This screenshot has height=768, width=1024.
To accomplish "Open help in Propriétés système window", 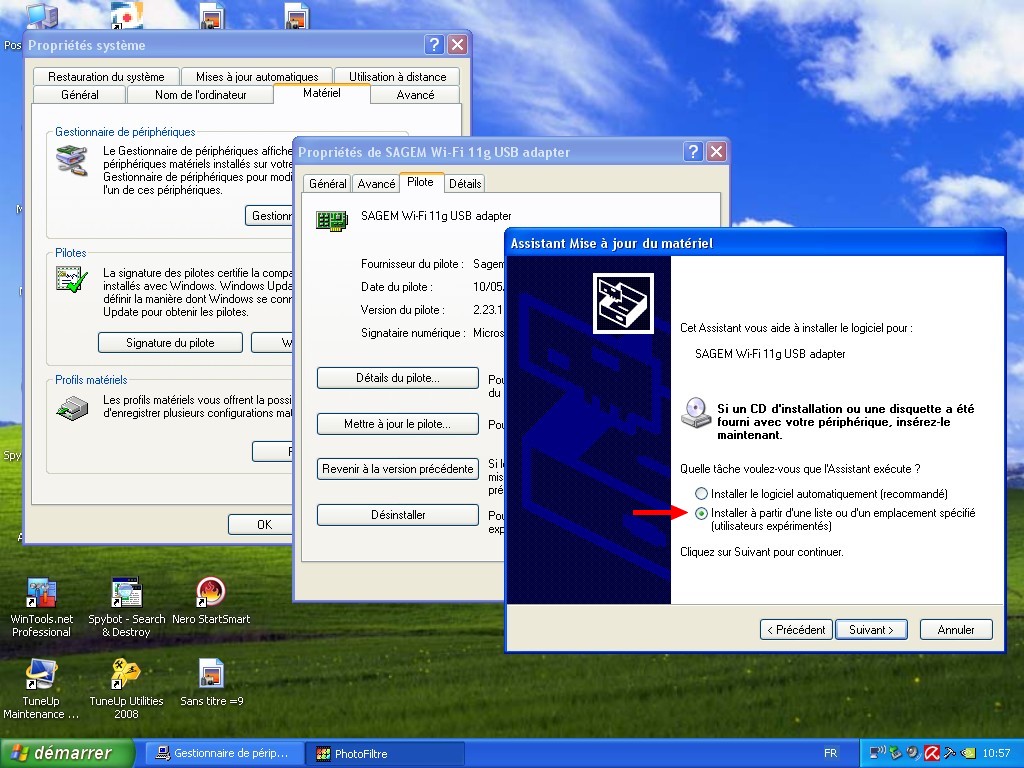I will coord(434,45).
